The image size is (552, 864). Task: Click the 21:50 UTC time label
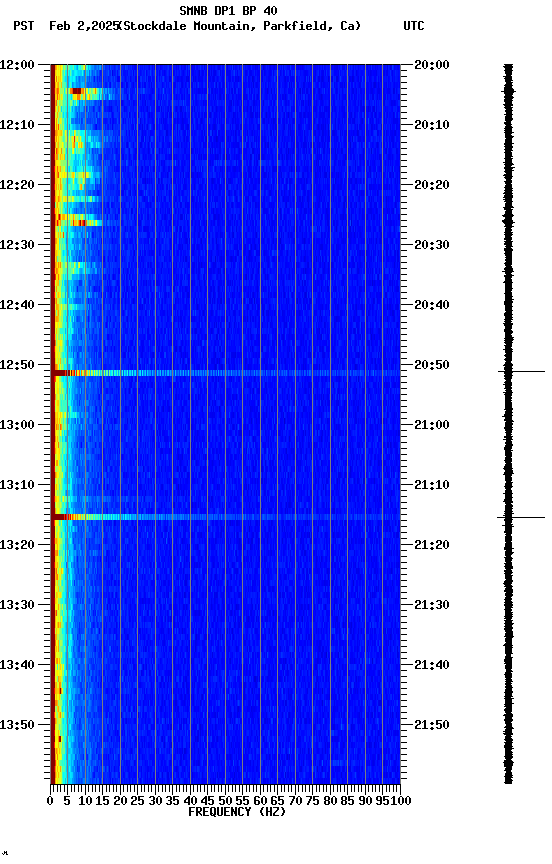(x=432, y=726)
